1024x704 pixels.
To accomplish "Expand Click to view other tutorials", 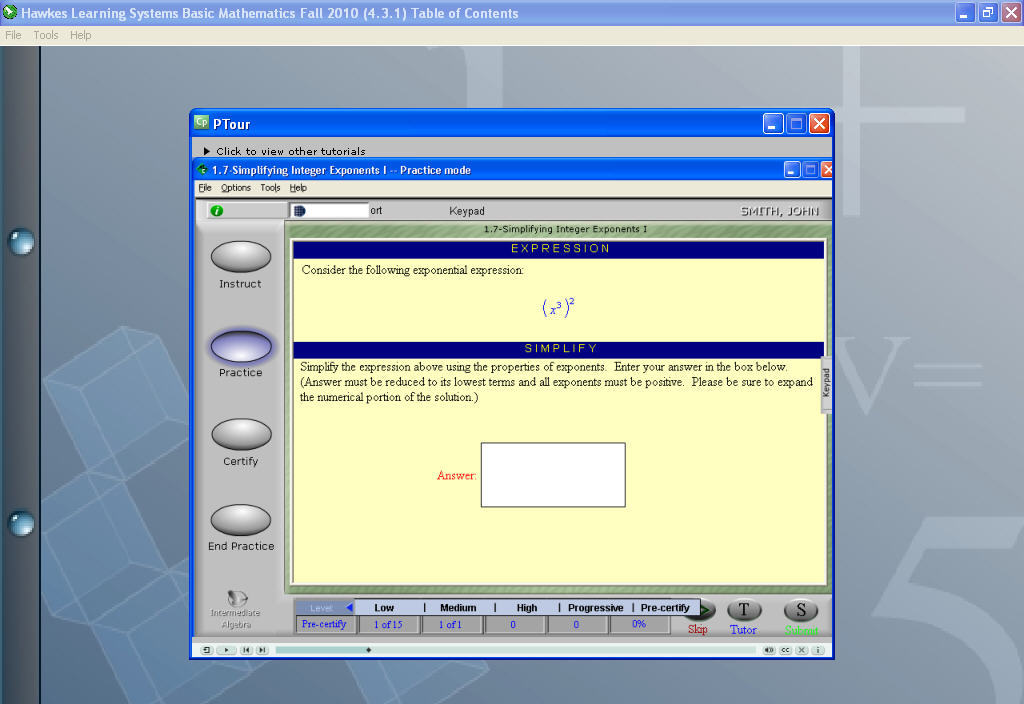I will pyautogui.click(x=284, y=151).
